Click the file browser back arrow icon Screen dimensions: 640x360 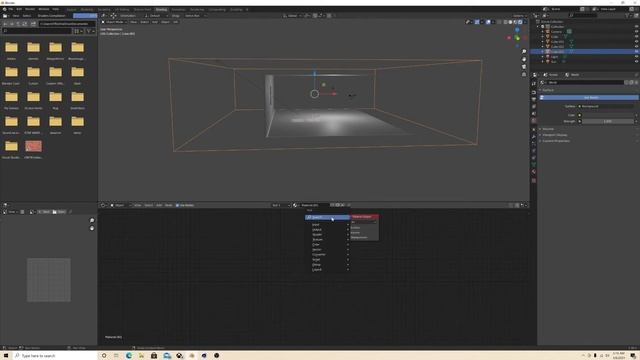[5, 24]
